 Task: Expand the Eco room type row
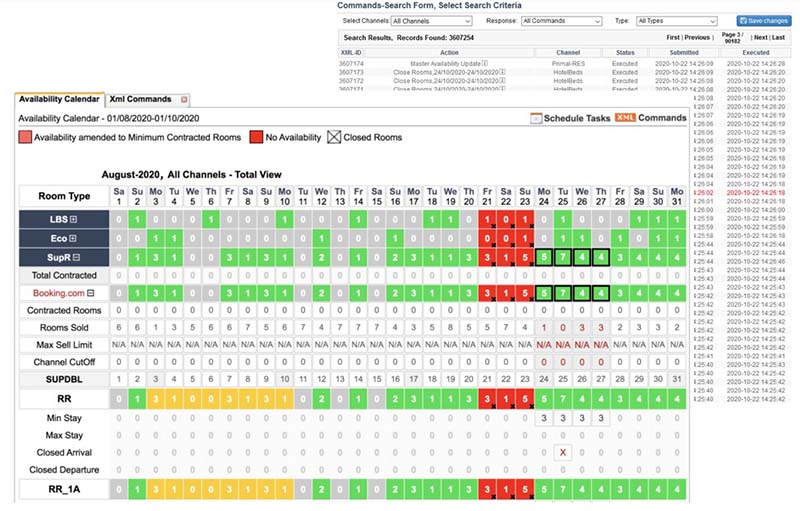click(73, 238)
